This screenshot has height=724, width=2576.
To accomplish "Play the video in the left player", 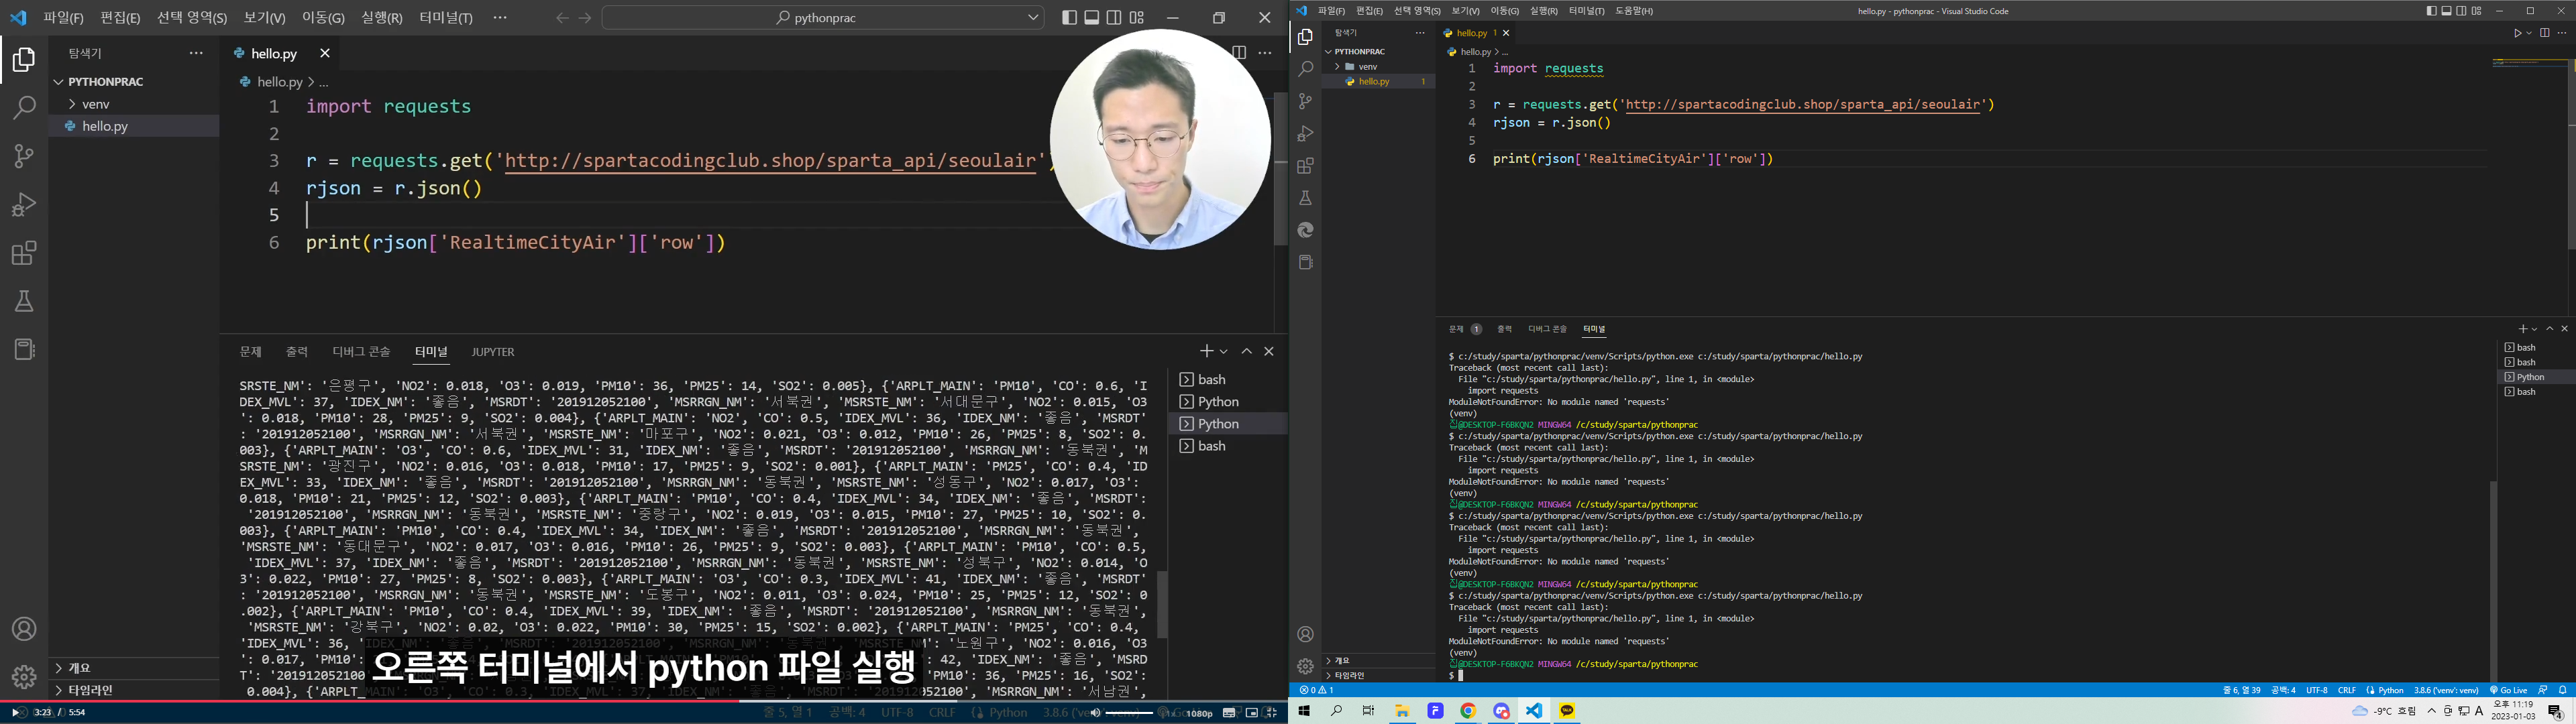I will tap(17, 713).
